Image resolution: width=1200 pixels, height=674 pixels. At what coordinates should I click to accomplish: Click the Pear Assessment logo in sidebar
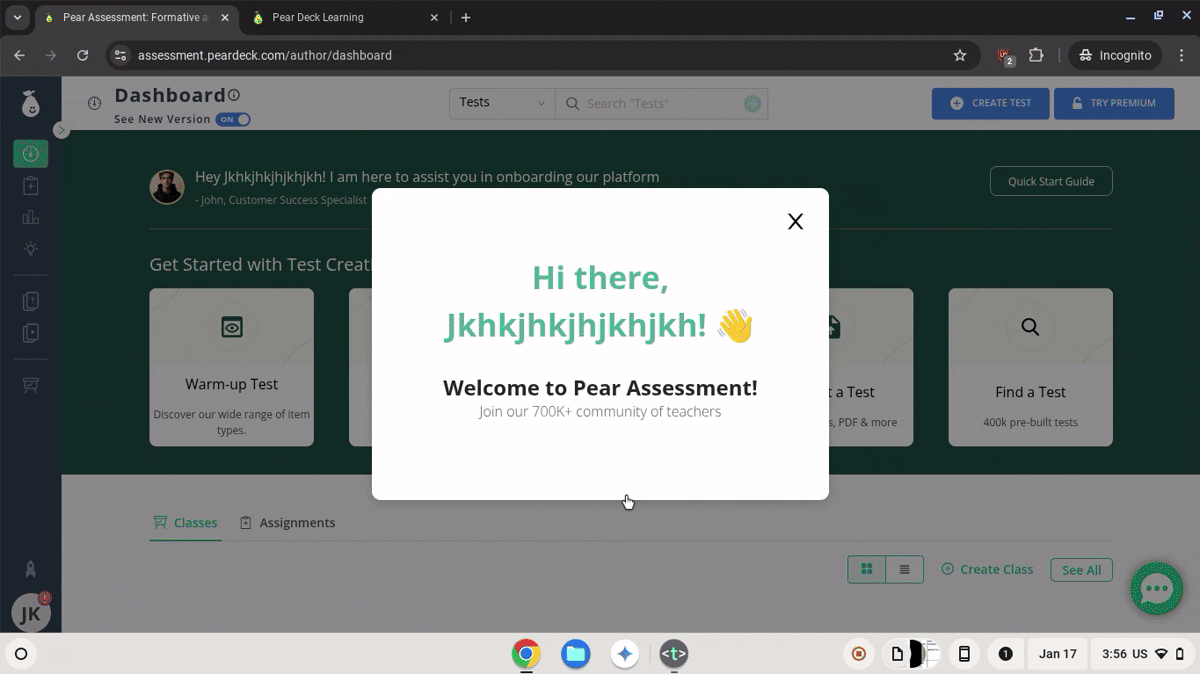pos(31,103)
